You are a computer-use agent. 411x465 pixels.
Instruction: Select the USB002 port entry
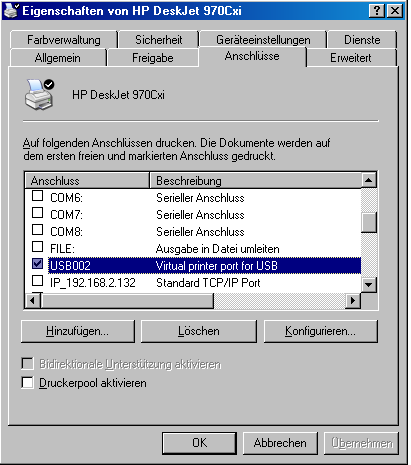pyautogui.click(x=193, y=266)
